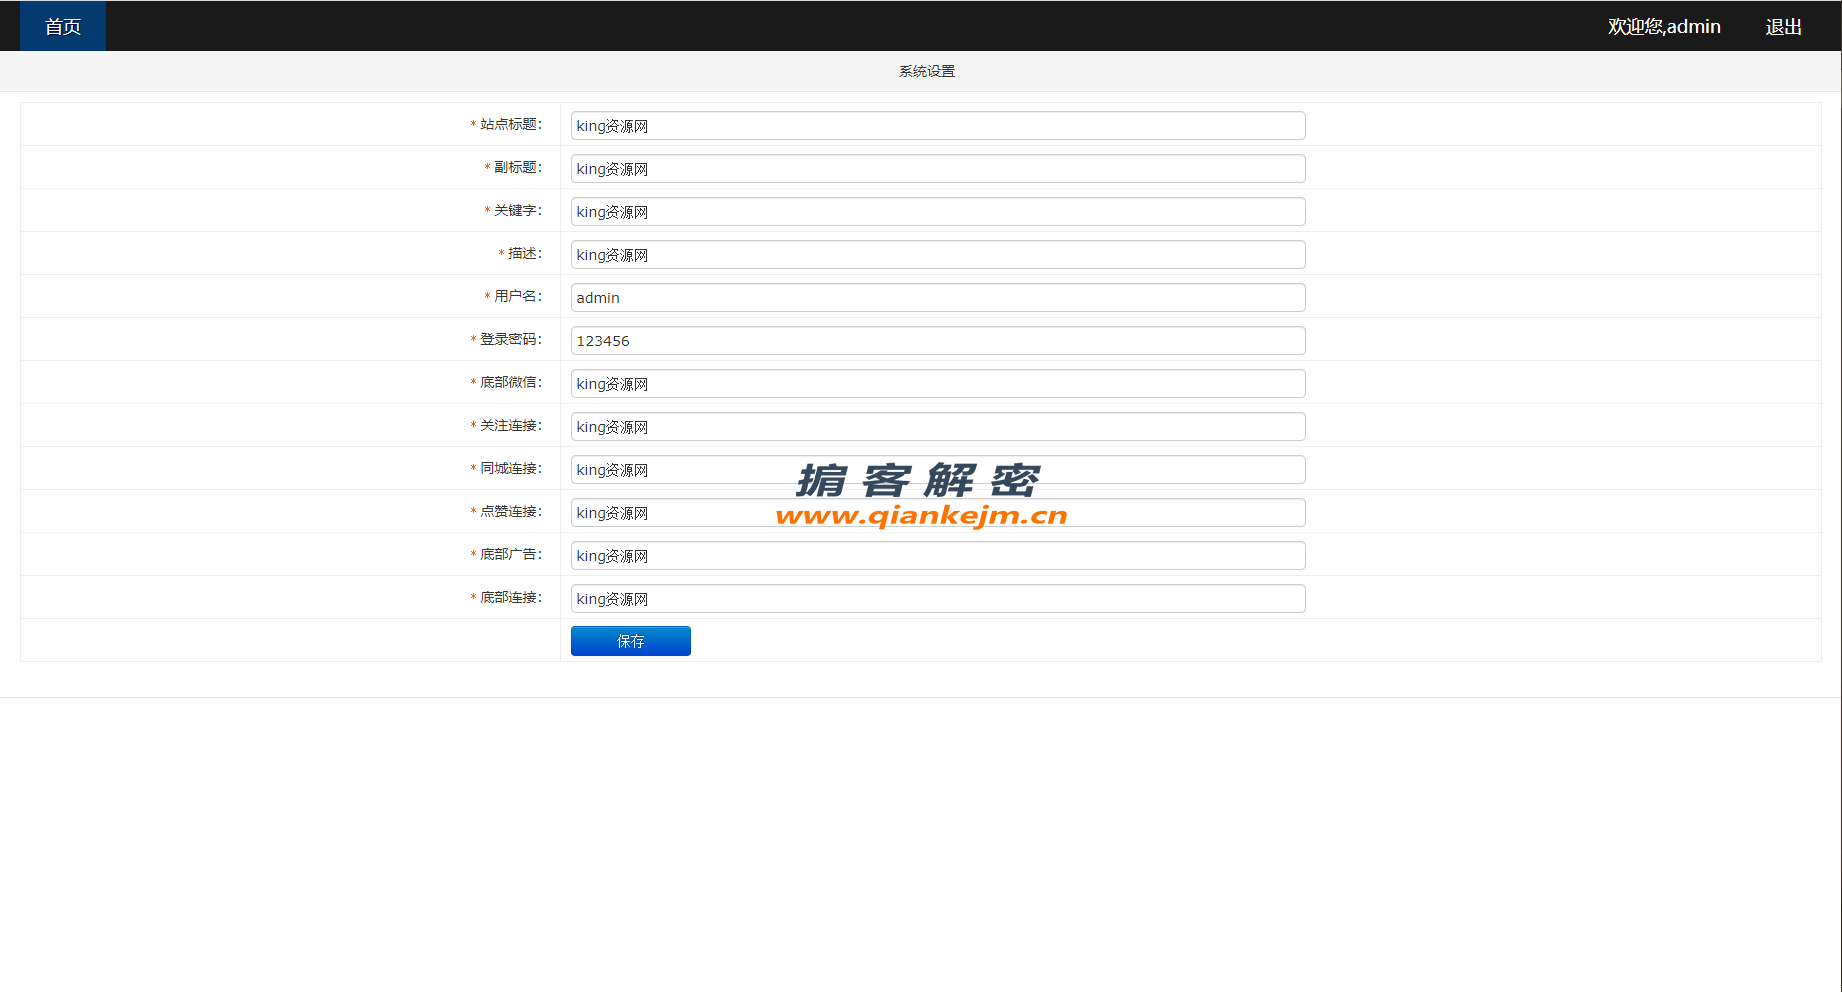Click the 底部微信 label
Viewport: 1842px width, 992px height.
point(510,382)
